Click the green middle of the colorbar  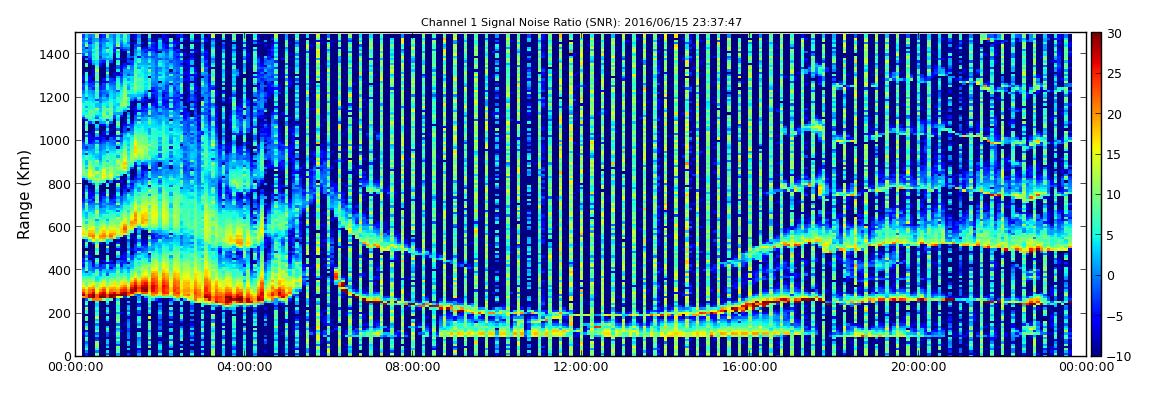click(1096, 194)
